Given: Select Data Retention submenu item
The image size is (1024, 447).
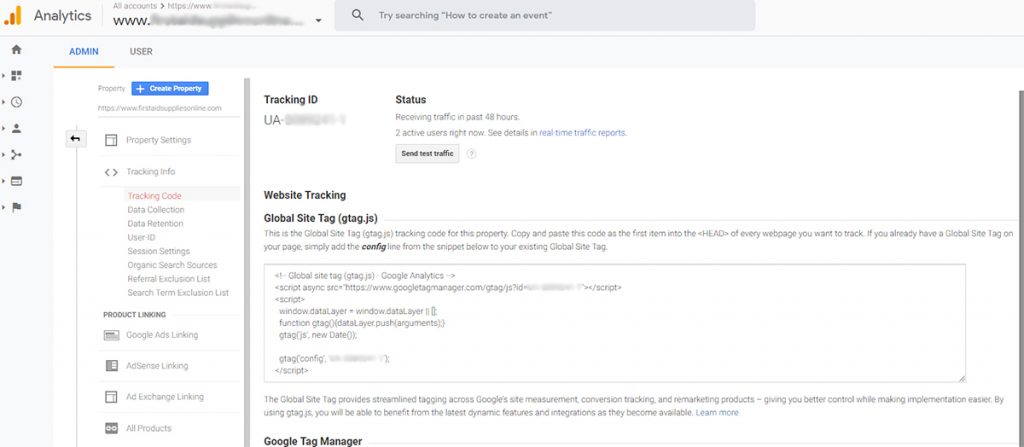Looking at the screenshot, I should pyautogui.click(x=155, y=224).
